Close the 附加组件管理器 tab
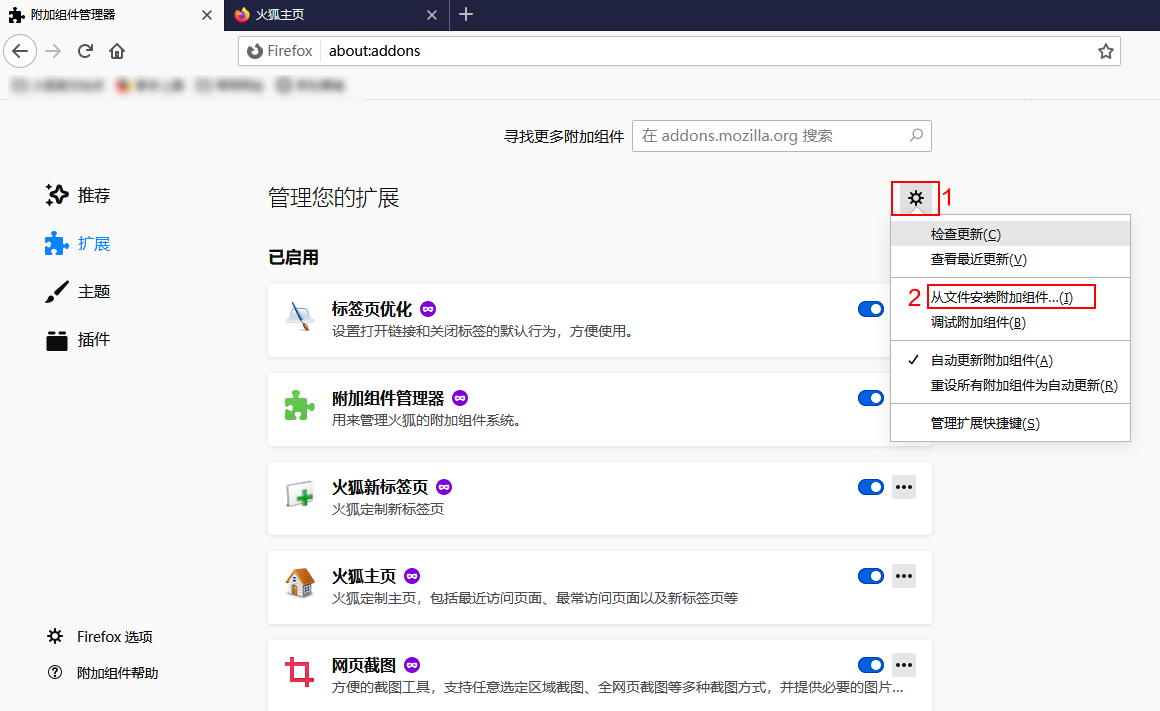The image size is (1160, 711). pyautogui.click(x=207, y=15)
